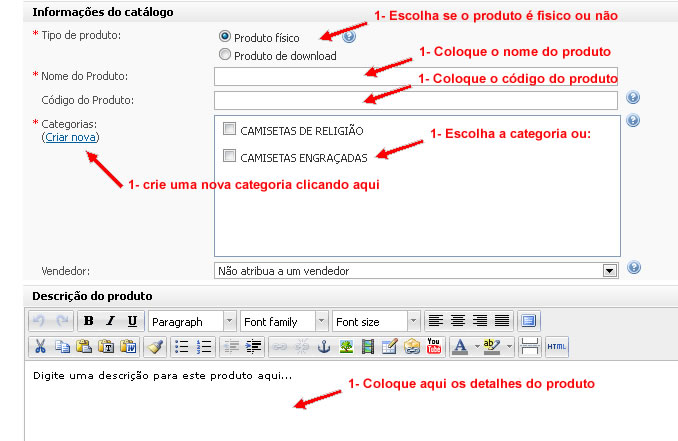Image resolution: width=678 pixels, height=441 pixels.
Task: Center-align the description text
Action: (x=458, y=321)
